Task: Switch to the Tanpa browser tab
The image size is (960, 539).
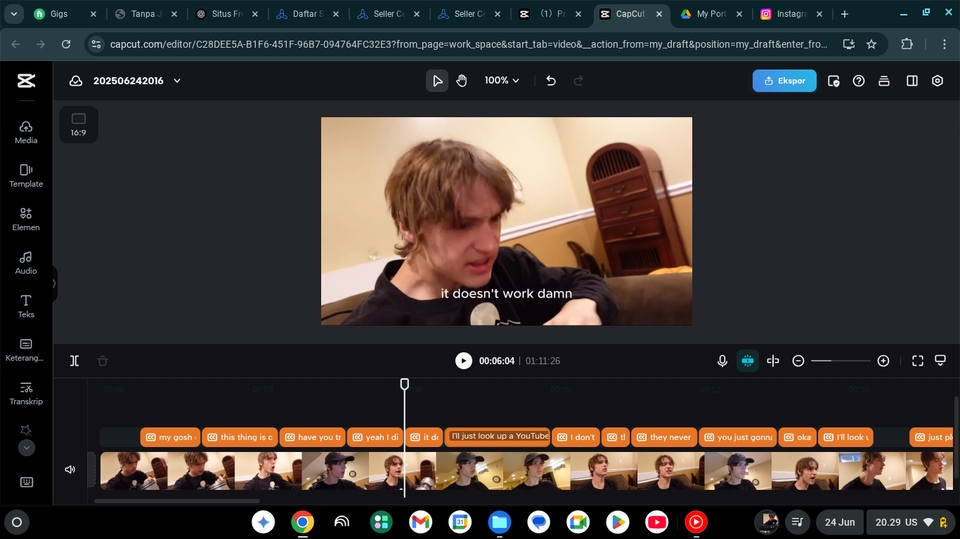Action: click(146, 13)
